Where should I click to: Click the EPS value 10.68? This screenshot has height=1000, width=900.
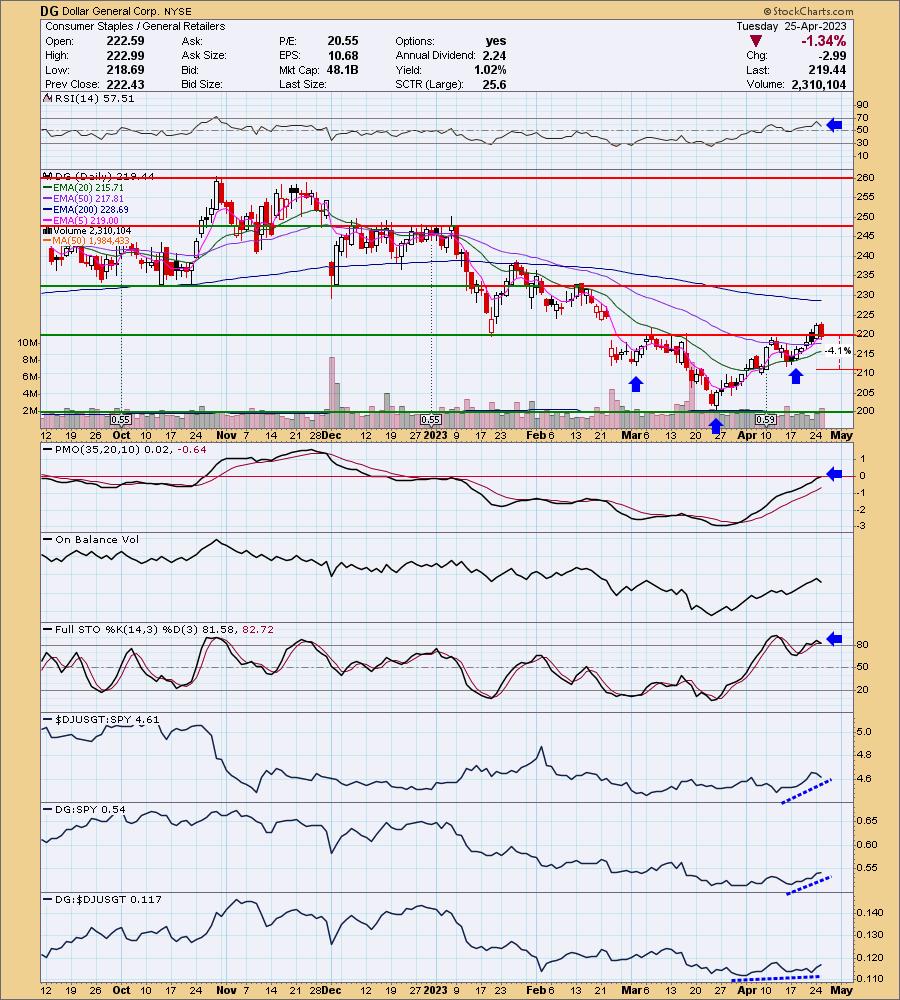pos(343,55)
